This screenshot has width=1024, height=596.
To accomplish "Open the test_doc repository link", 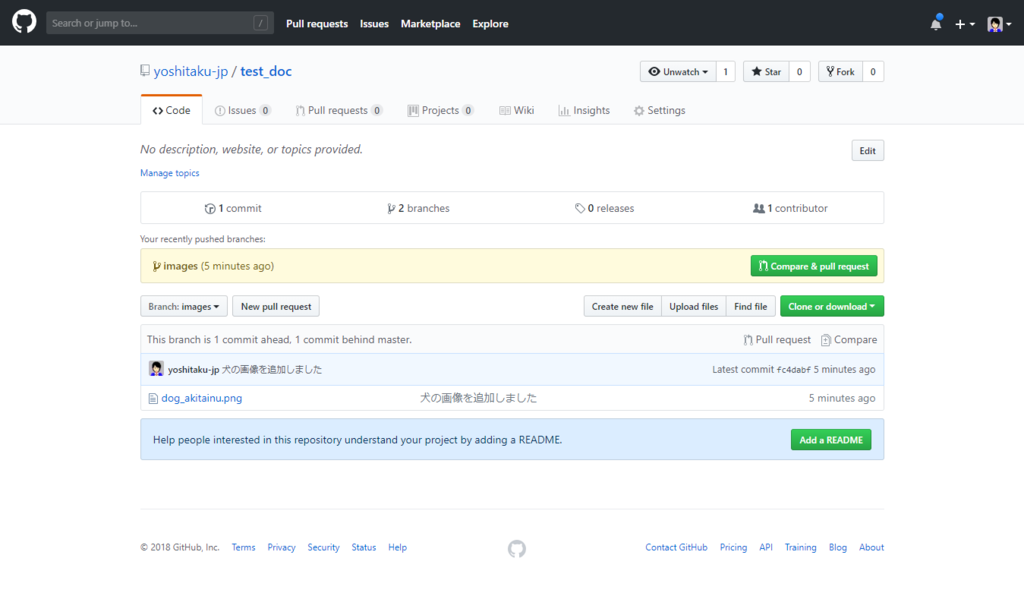I will [266, 71].
